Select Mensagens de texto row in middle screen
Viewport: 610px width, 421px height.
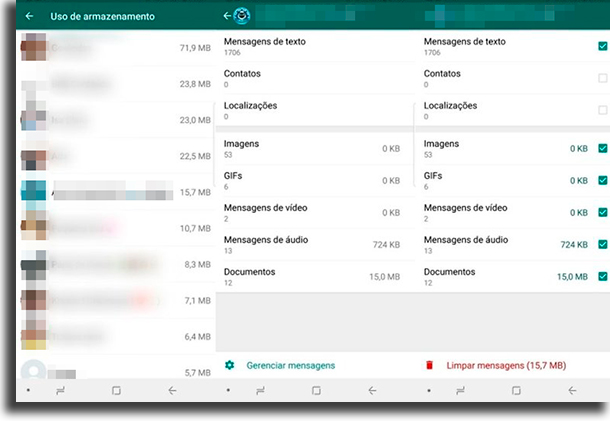(x=315, y=46)
